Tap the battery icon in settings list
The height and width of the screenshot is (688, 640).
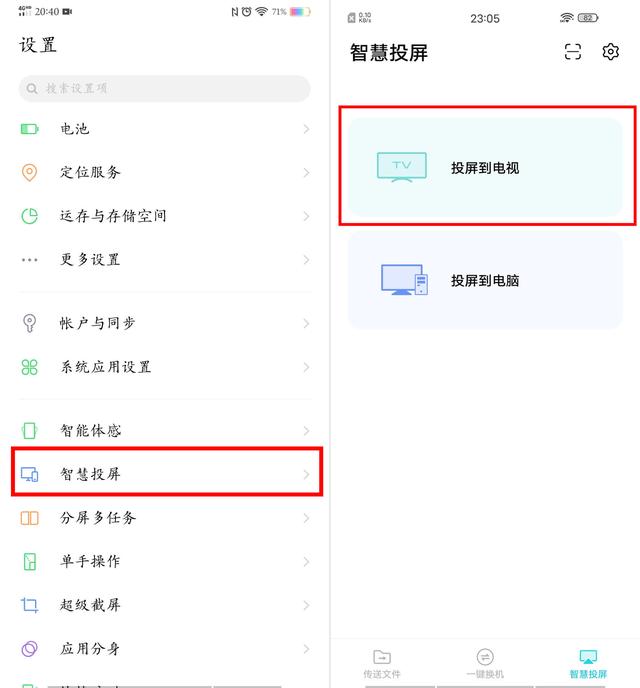[x=30, y=129]
